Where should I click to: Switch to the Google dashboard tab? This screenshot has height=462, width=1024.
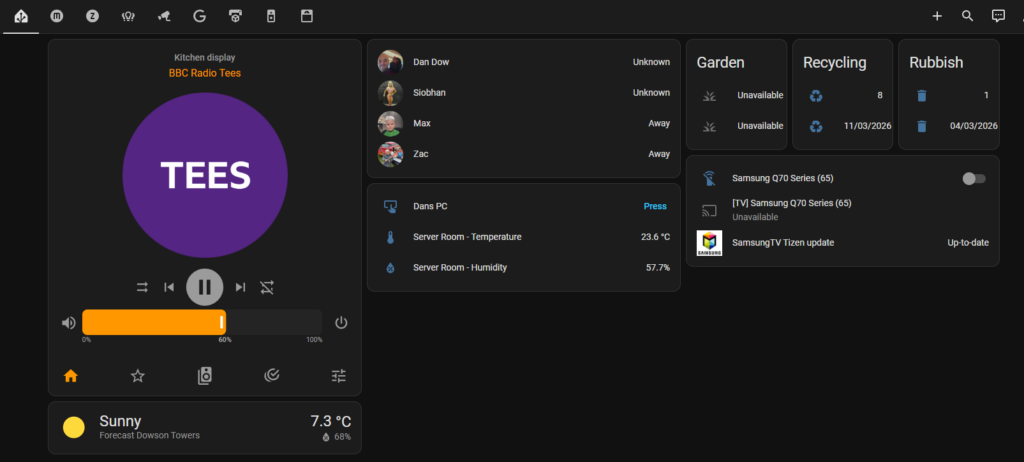[199, 16]
